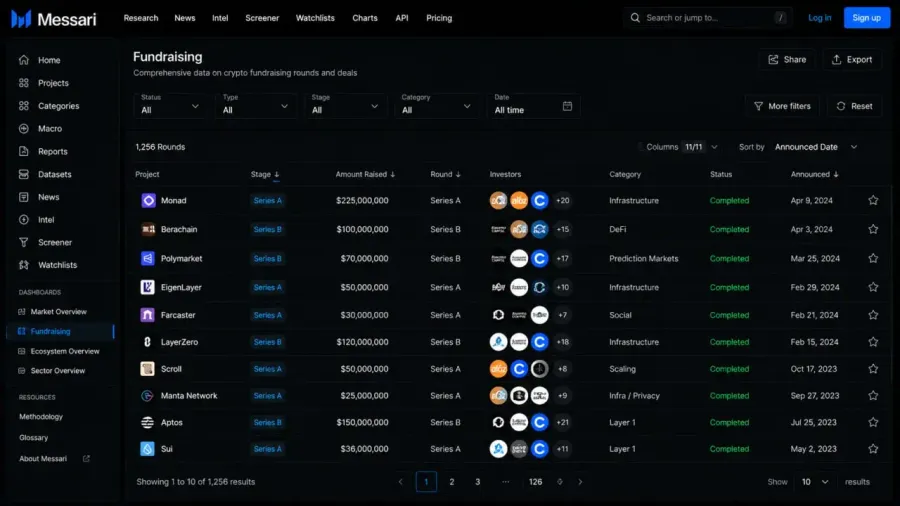This screenshot has height=506, width=900.
Task: Open Reports in the sidebar
Action: pyautogui.click(x=44, y=151)
